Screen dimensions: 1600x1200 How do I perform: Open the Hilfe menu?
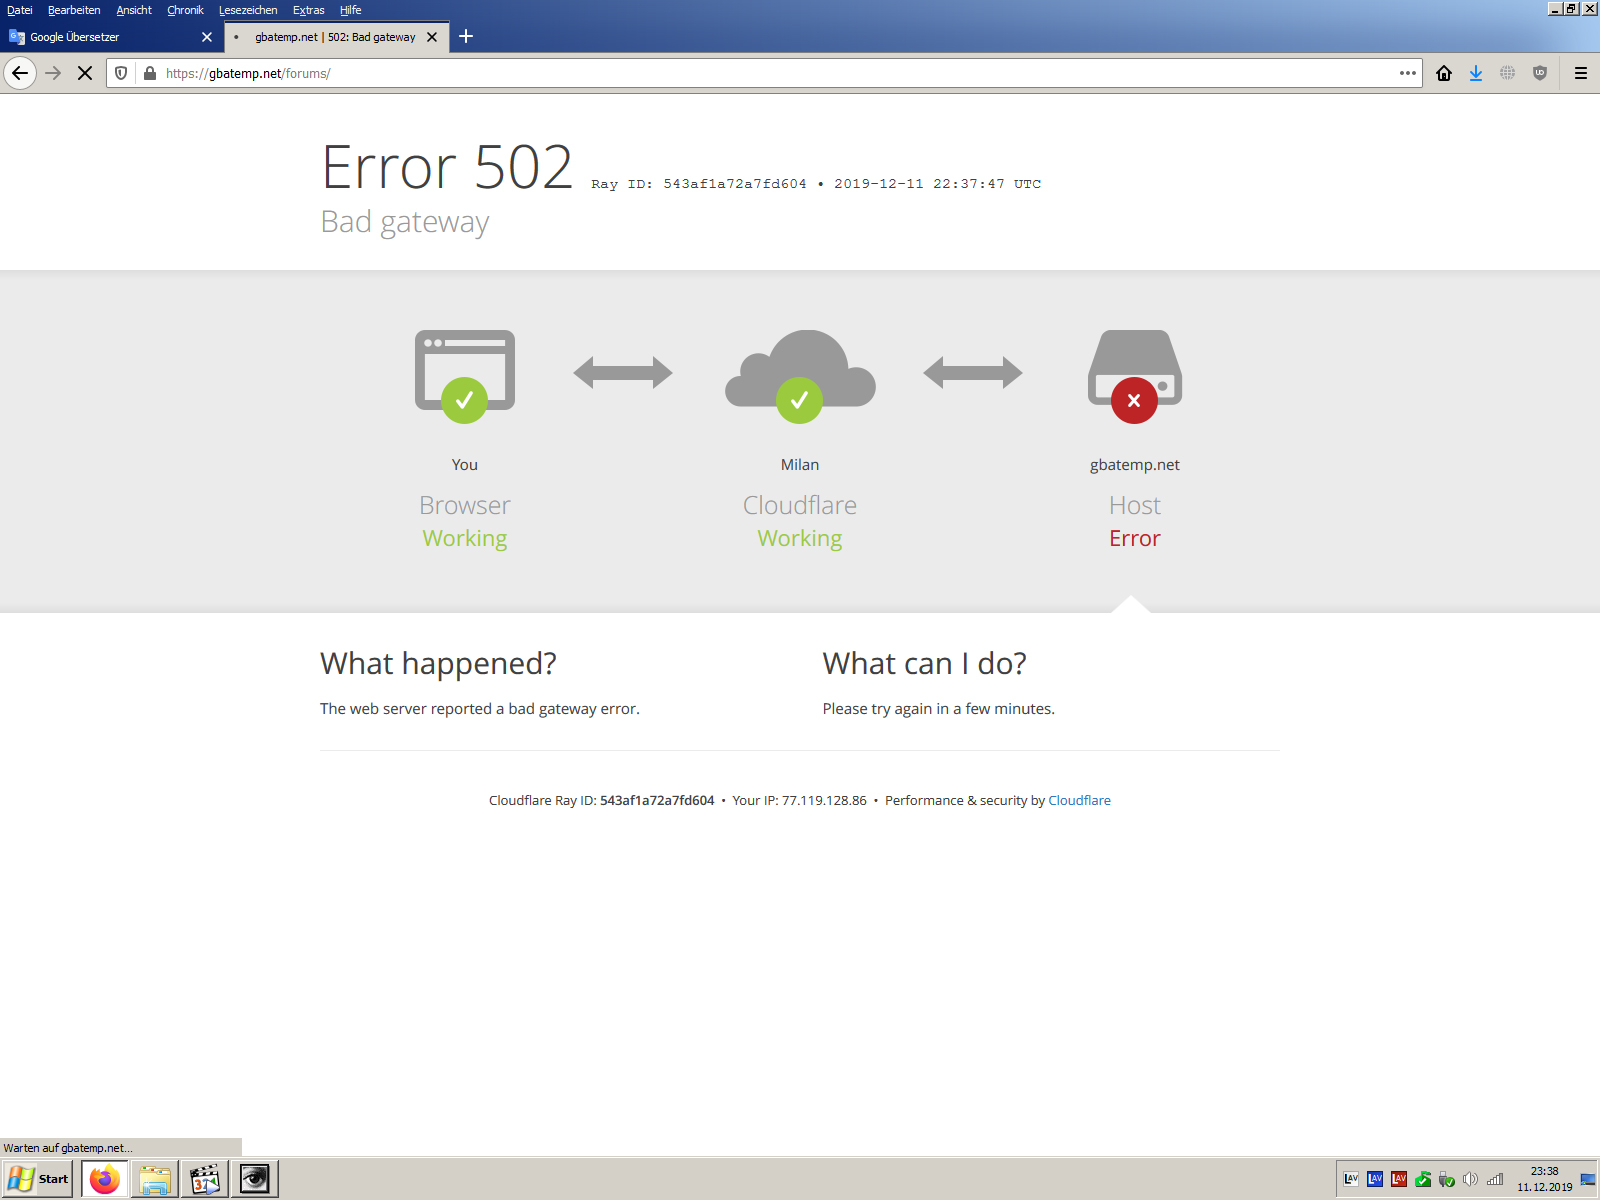coord(350,10)
